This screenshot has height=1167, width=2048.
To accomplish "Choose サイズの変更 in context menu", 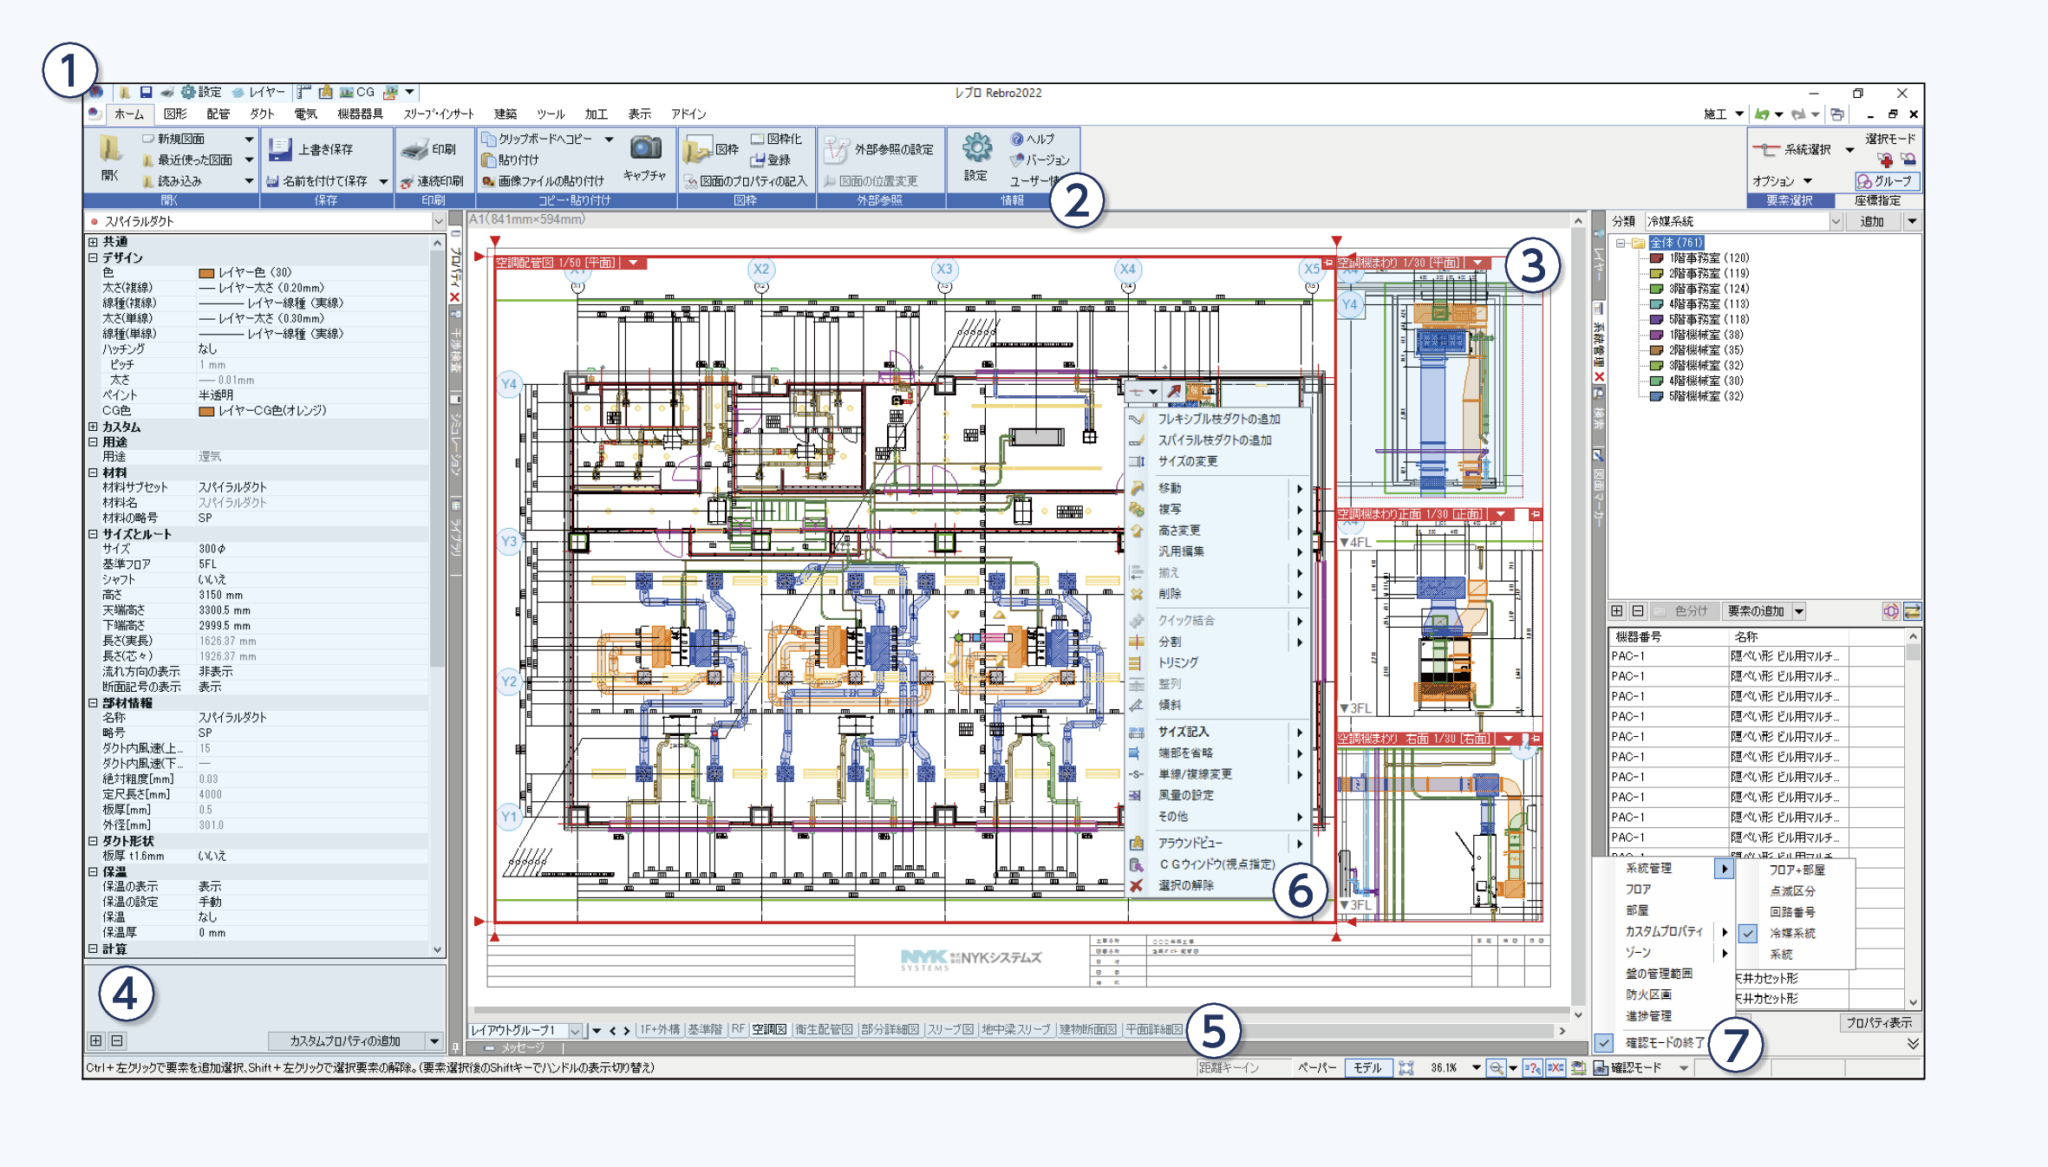I will [x=1187, y=461].
